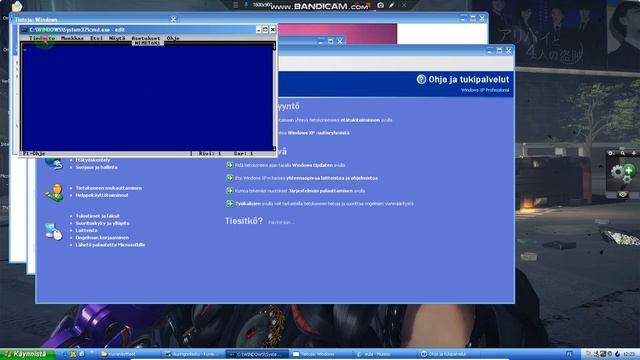Click the Bandicam pencil draw icon

pos(392,5)
